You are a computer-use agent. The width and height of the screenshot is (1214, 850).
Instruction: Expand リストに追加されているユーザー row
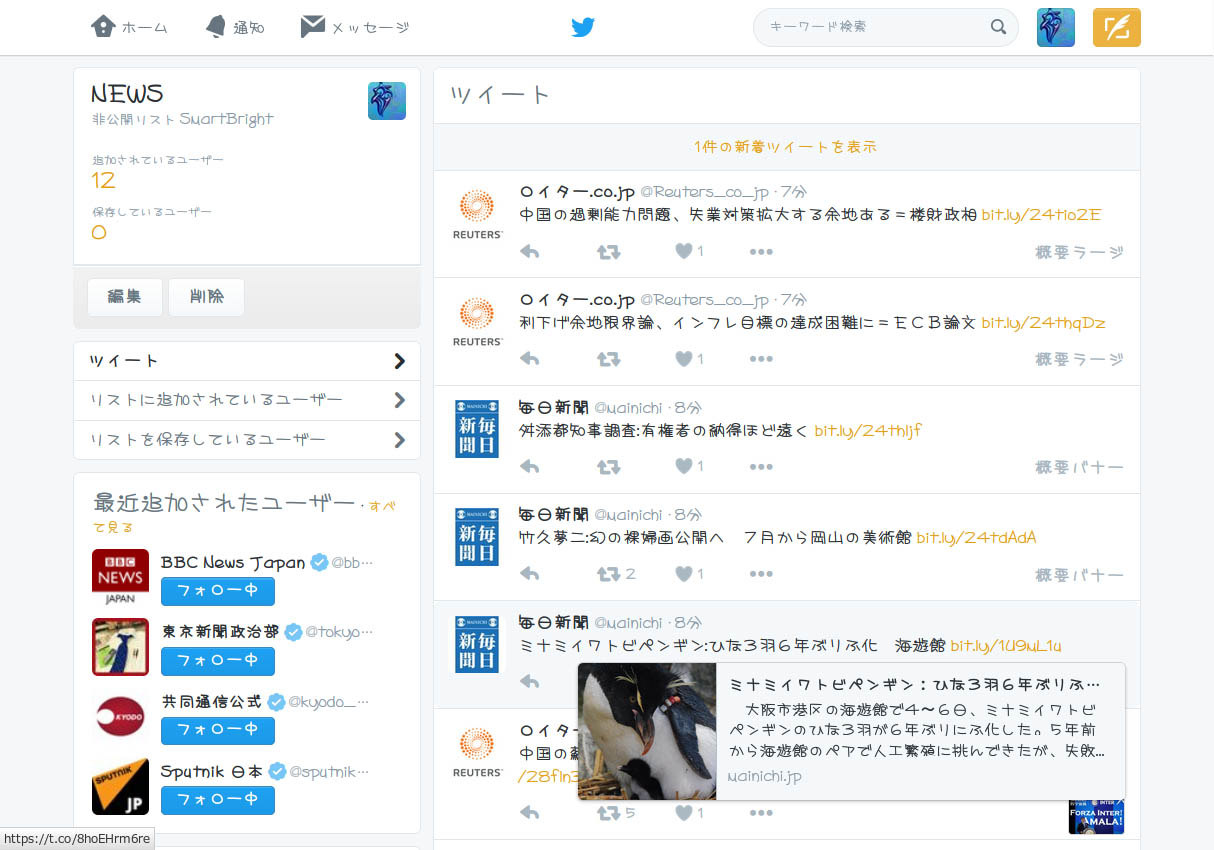247,400
